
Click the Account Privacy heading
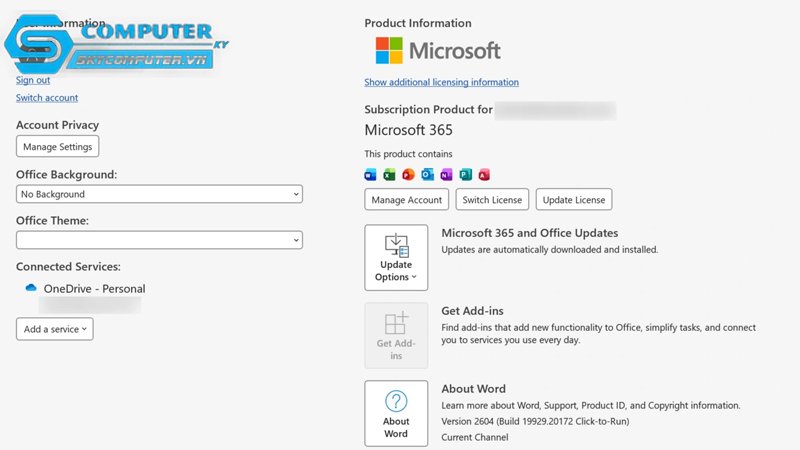coord(57,125)
